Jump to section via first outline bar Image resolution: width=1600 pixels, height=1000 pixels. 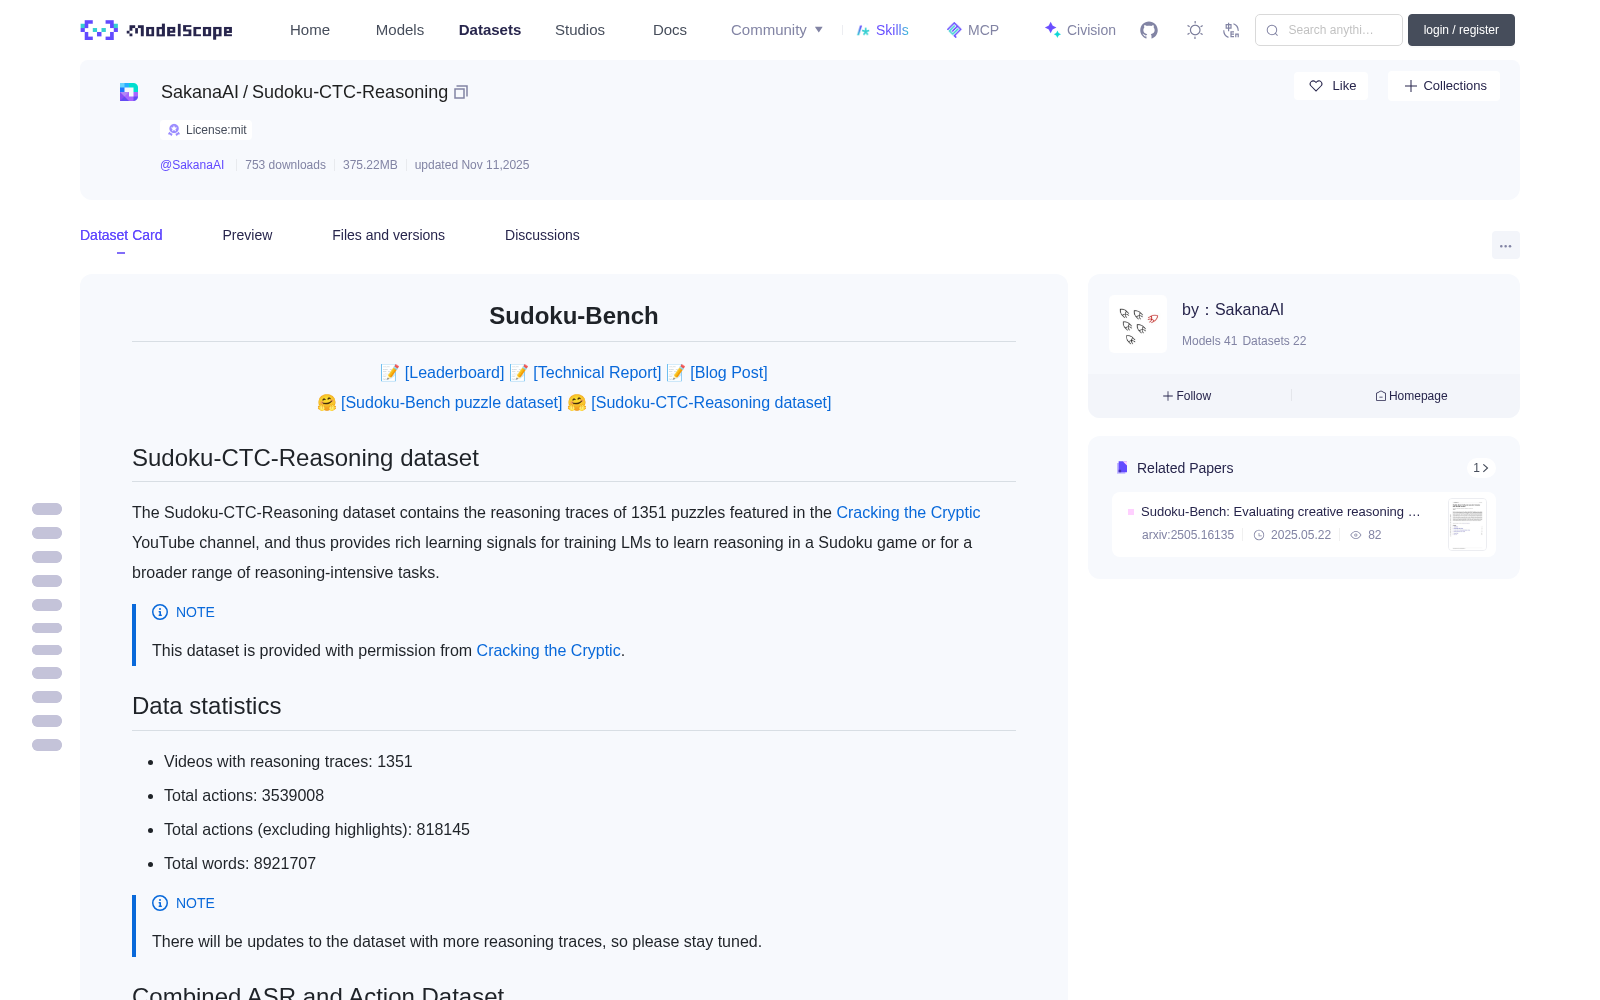coord(47,509)
